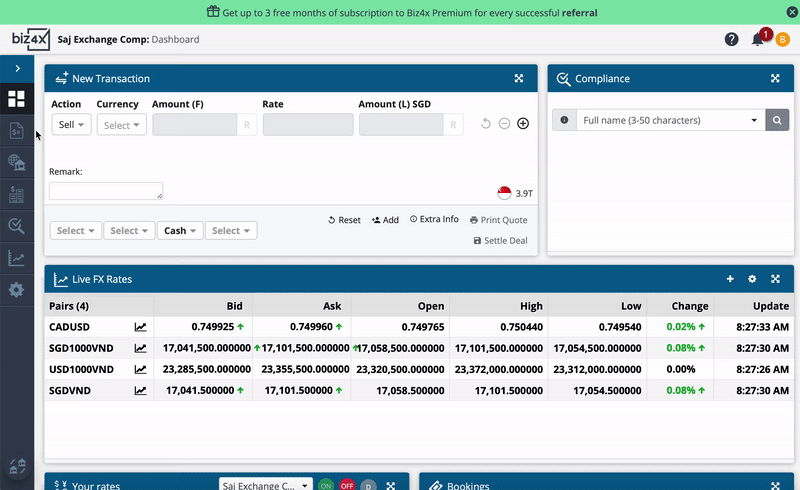Toggle the green ON switch in Your rates
The height and width of the screenshot is (490, 800).
(x=326, y=485)
